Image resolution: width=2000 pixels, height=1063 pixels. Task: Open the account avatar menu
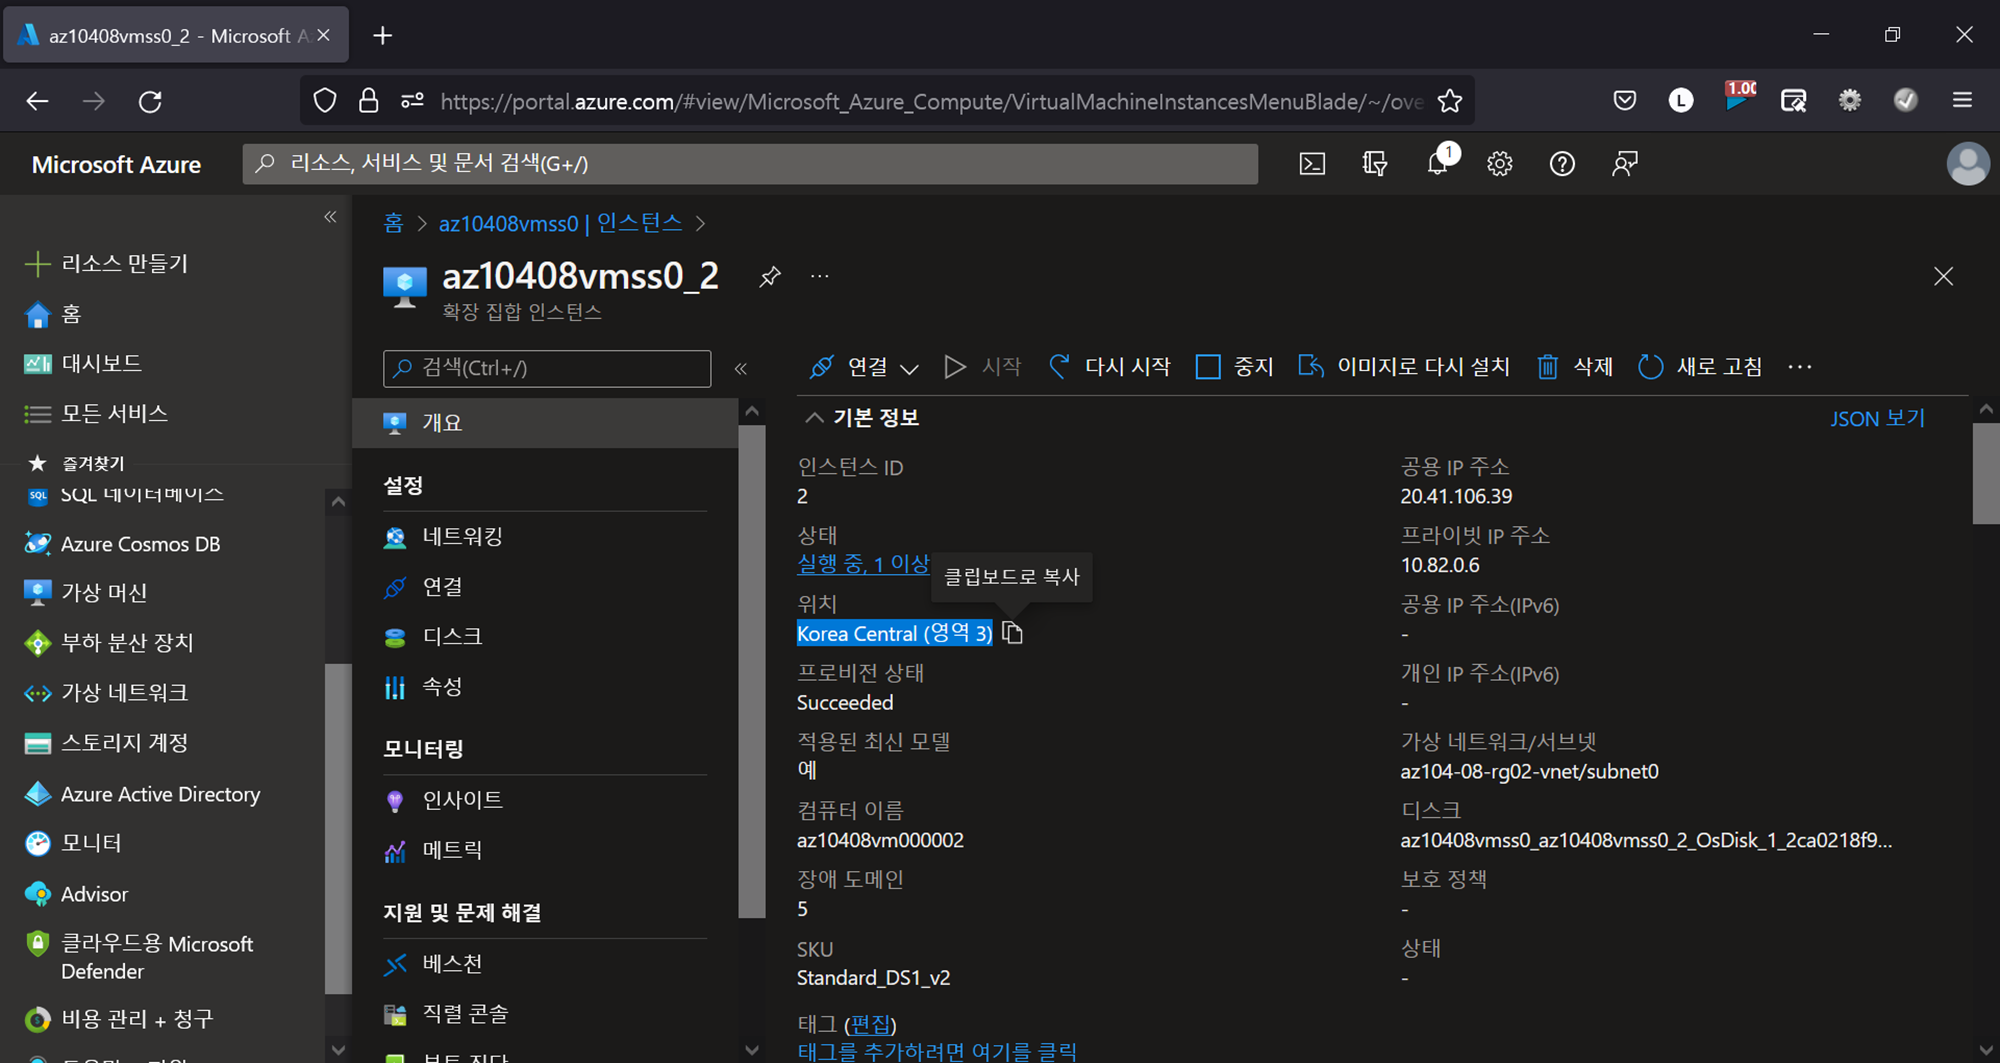pos(1967,164)
